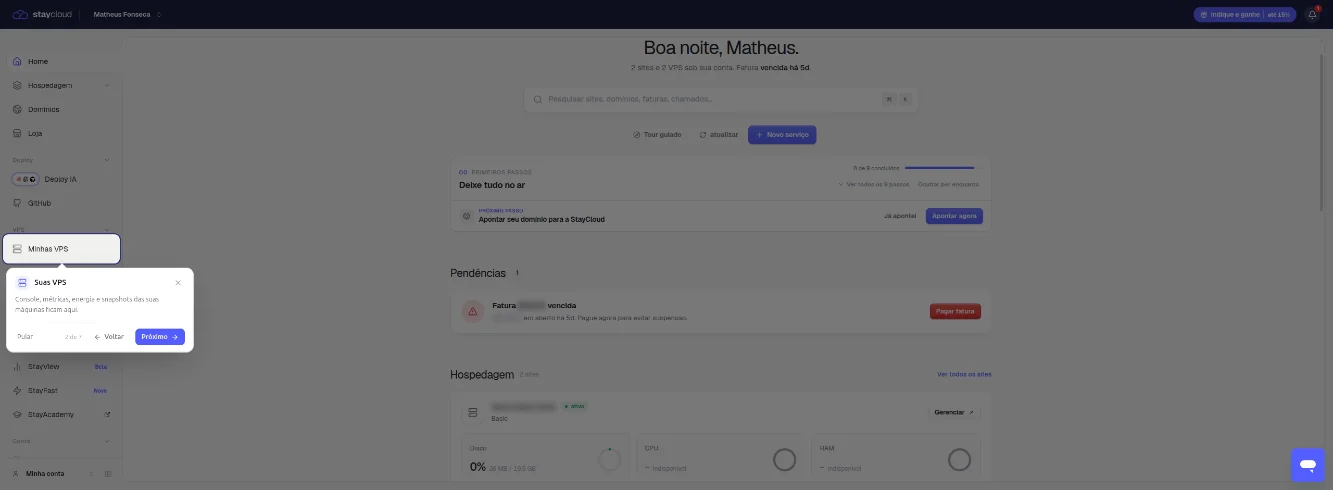Click the StayAcademy graduation icon
Screen dimensions: 1333x490
(17, 414)
